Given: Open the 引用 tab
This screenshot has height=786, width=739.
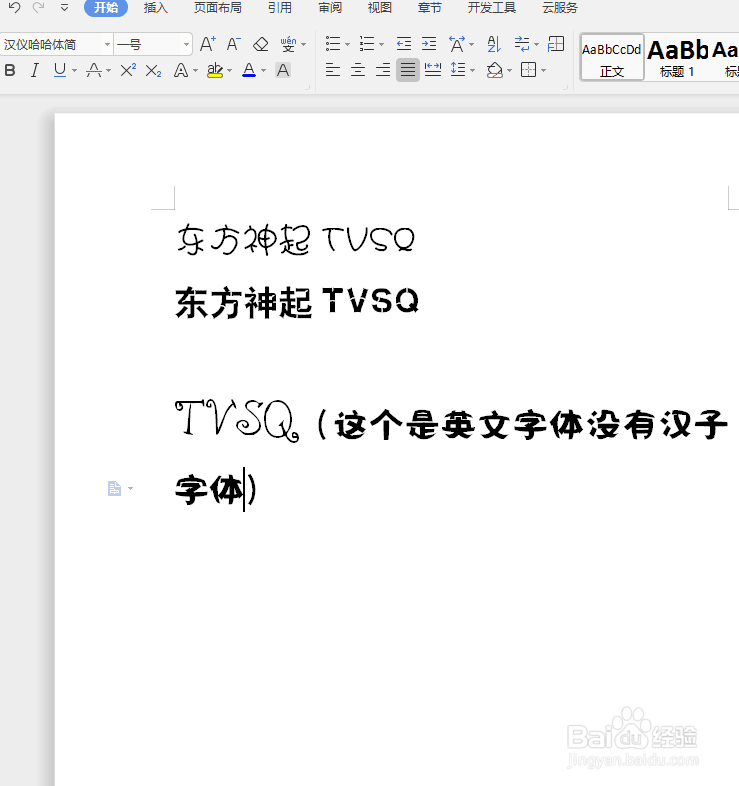Looking at the screenshot, I should tap(280, 8).
